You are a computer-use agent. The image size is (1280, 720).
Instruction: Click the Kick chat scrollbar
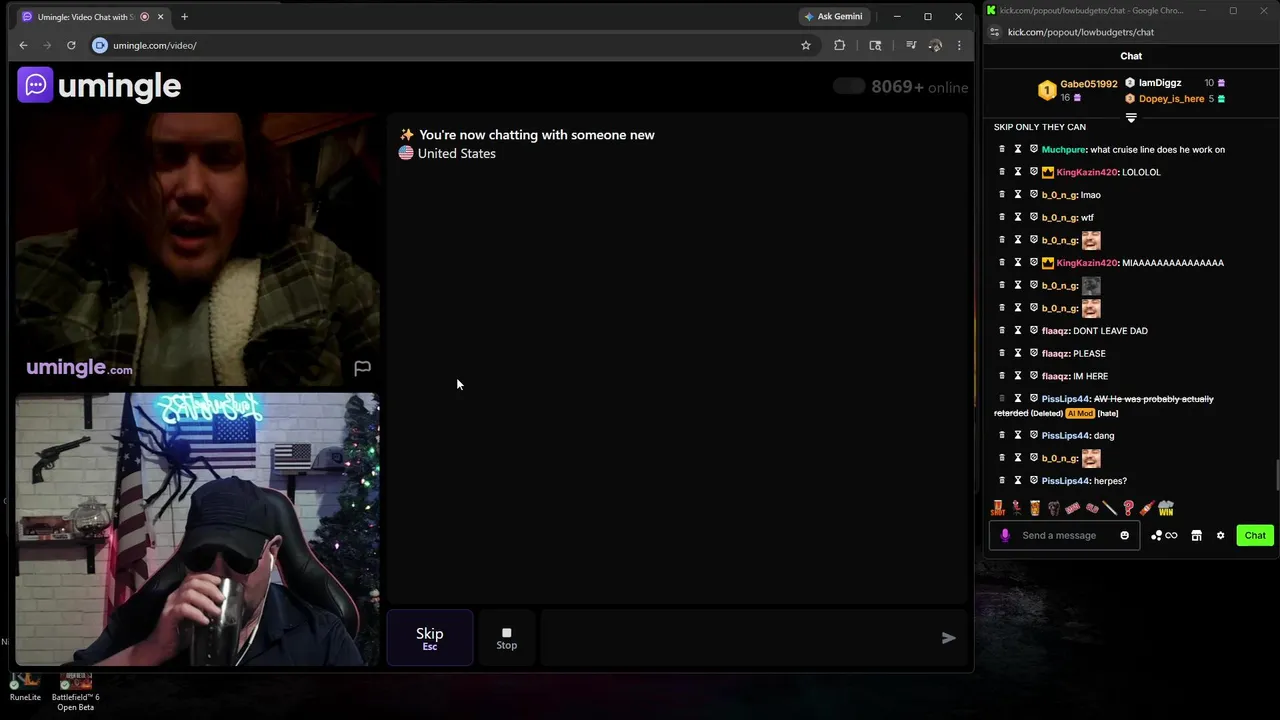(1276, 476)
